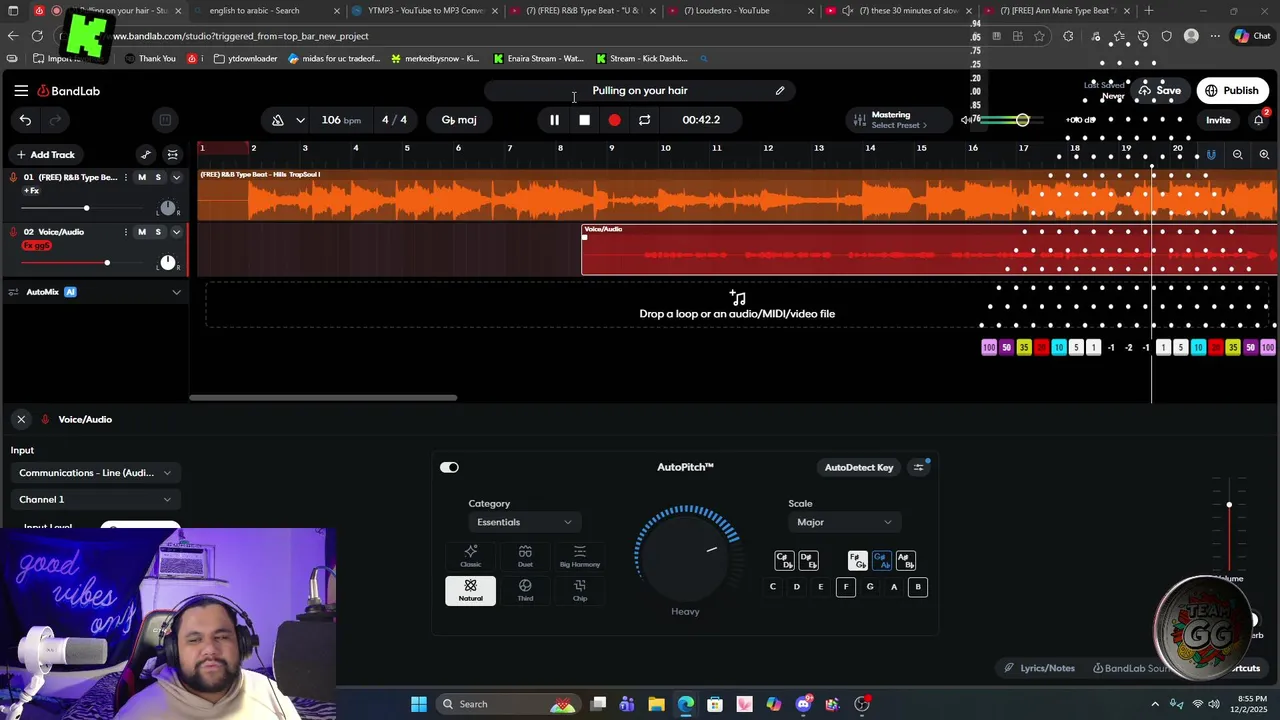The width and height of the screenshot is (1280, 720).
Task: Click the master volume slider handle
Action: tap(1022, 120)
